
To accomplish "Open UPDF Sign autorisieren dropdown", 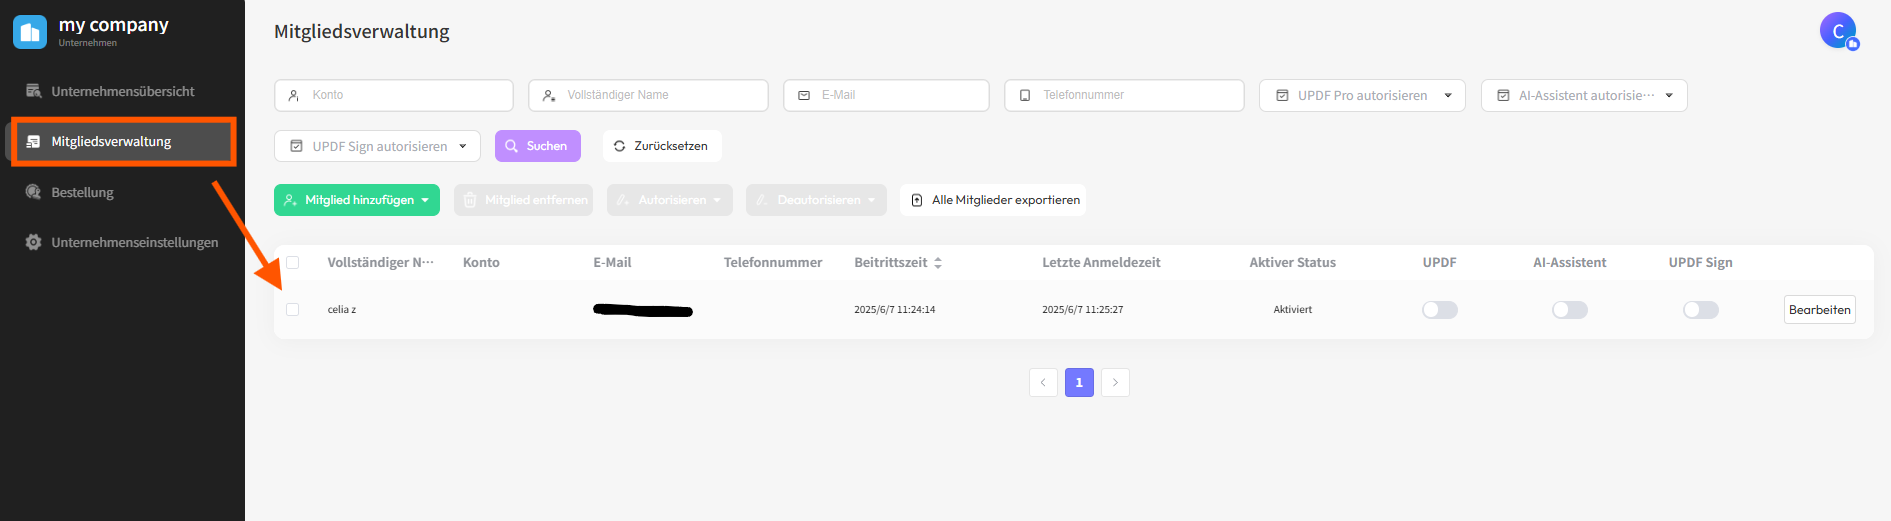I will [x=377, y=146].
